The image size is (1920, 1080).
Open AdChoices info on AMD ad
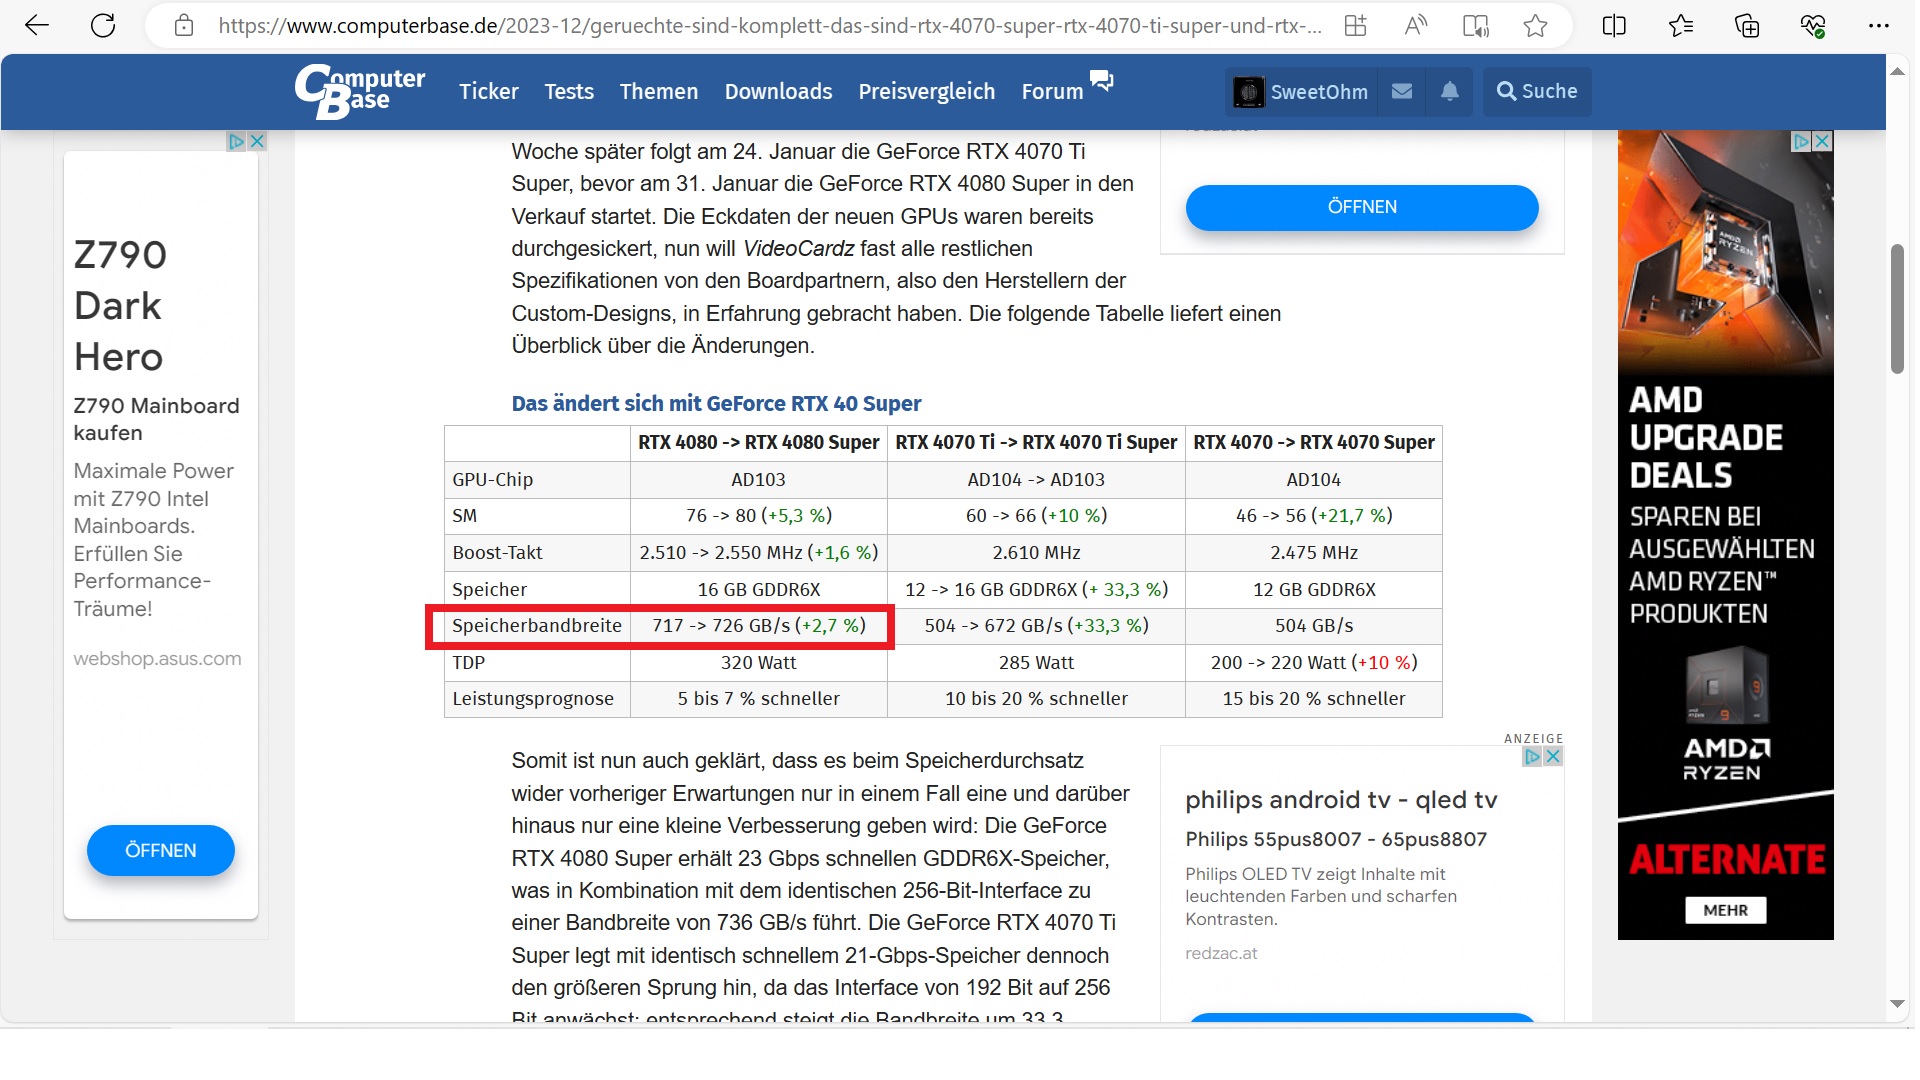pos(1802,141)
